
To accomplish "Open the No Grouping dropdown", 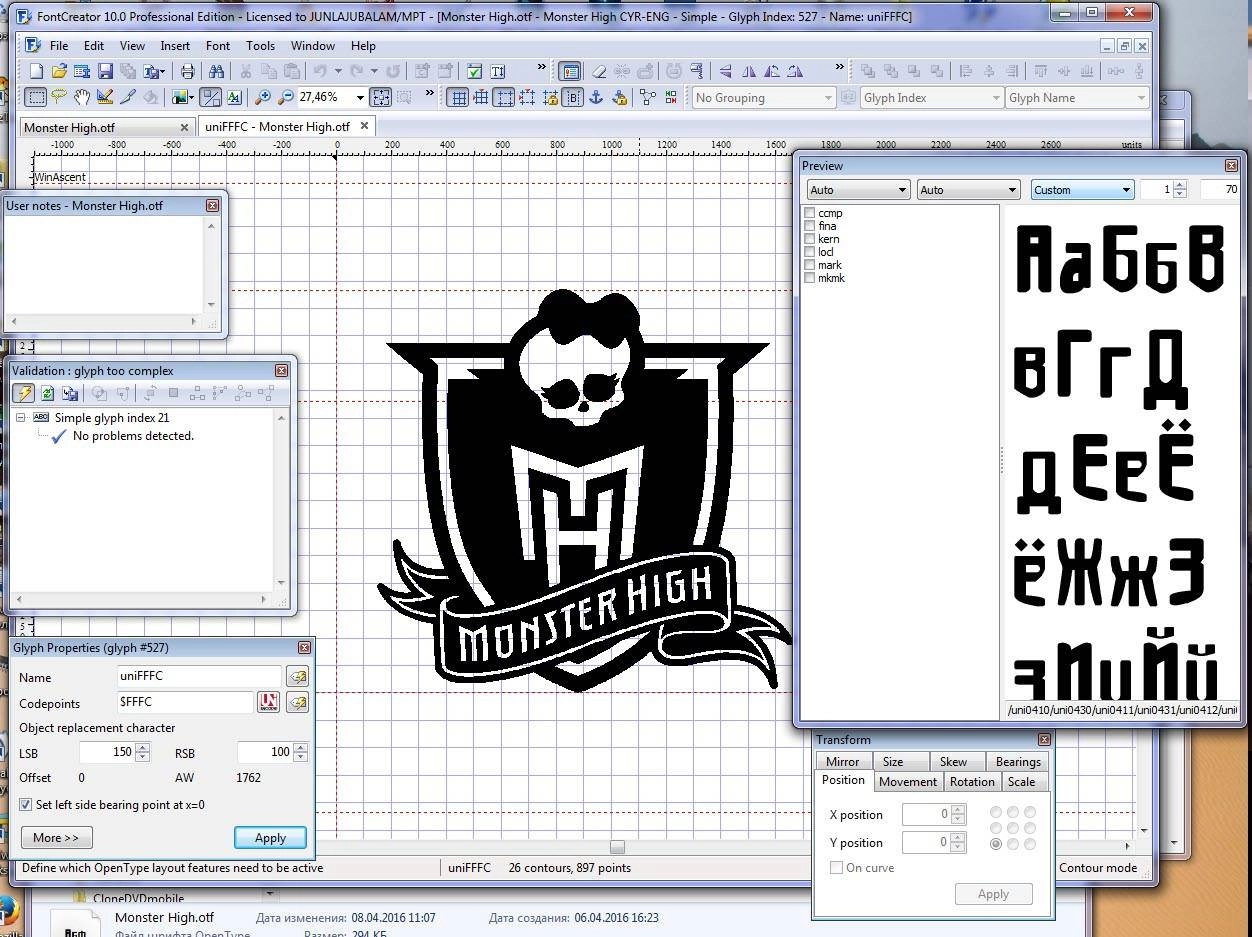I will pos(763,97).
